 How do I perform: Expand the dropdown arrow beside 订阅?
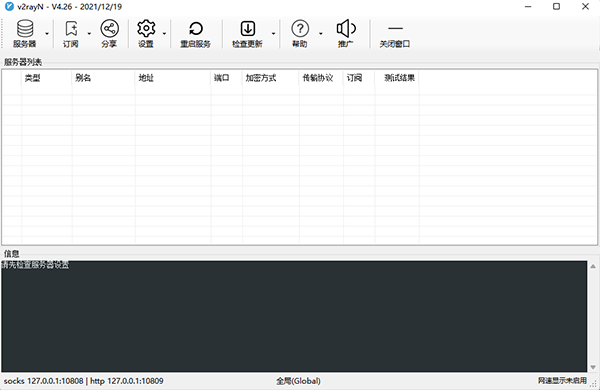tap(89, 34)
